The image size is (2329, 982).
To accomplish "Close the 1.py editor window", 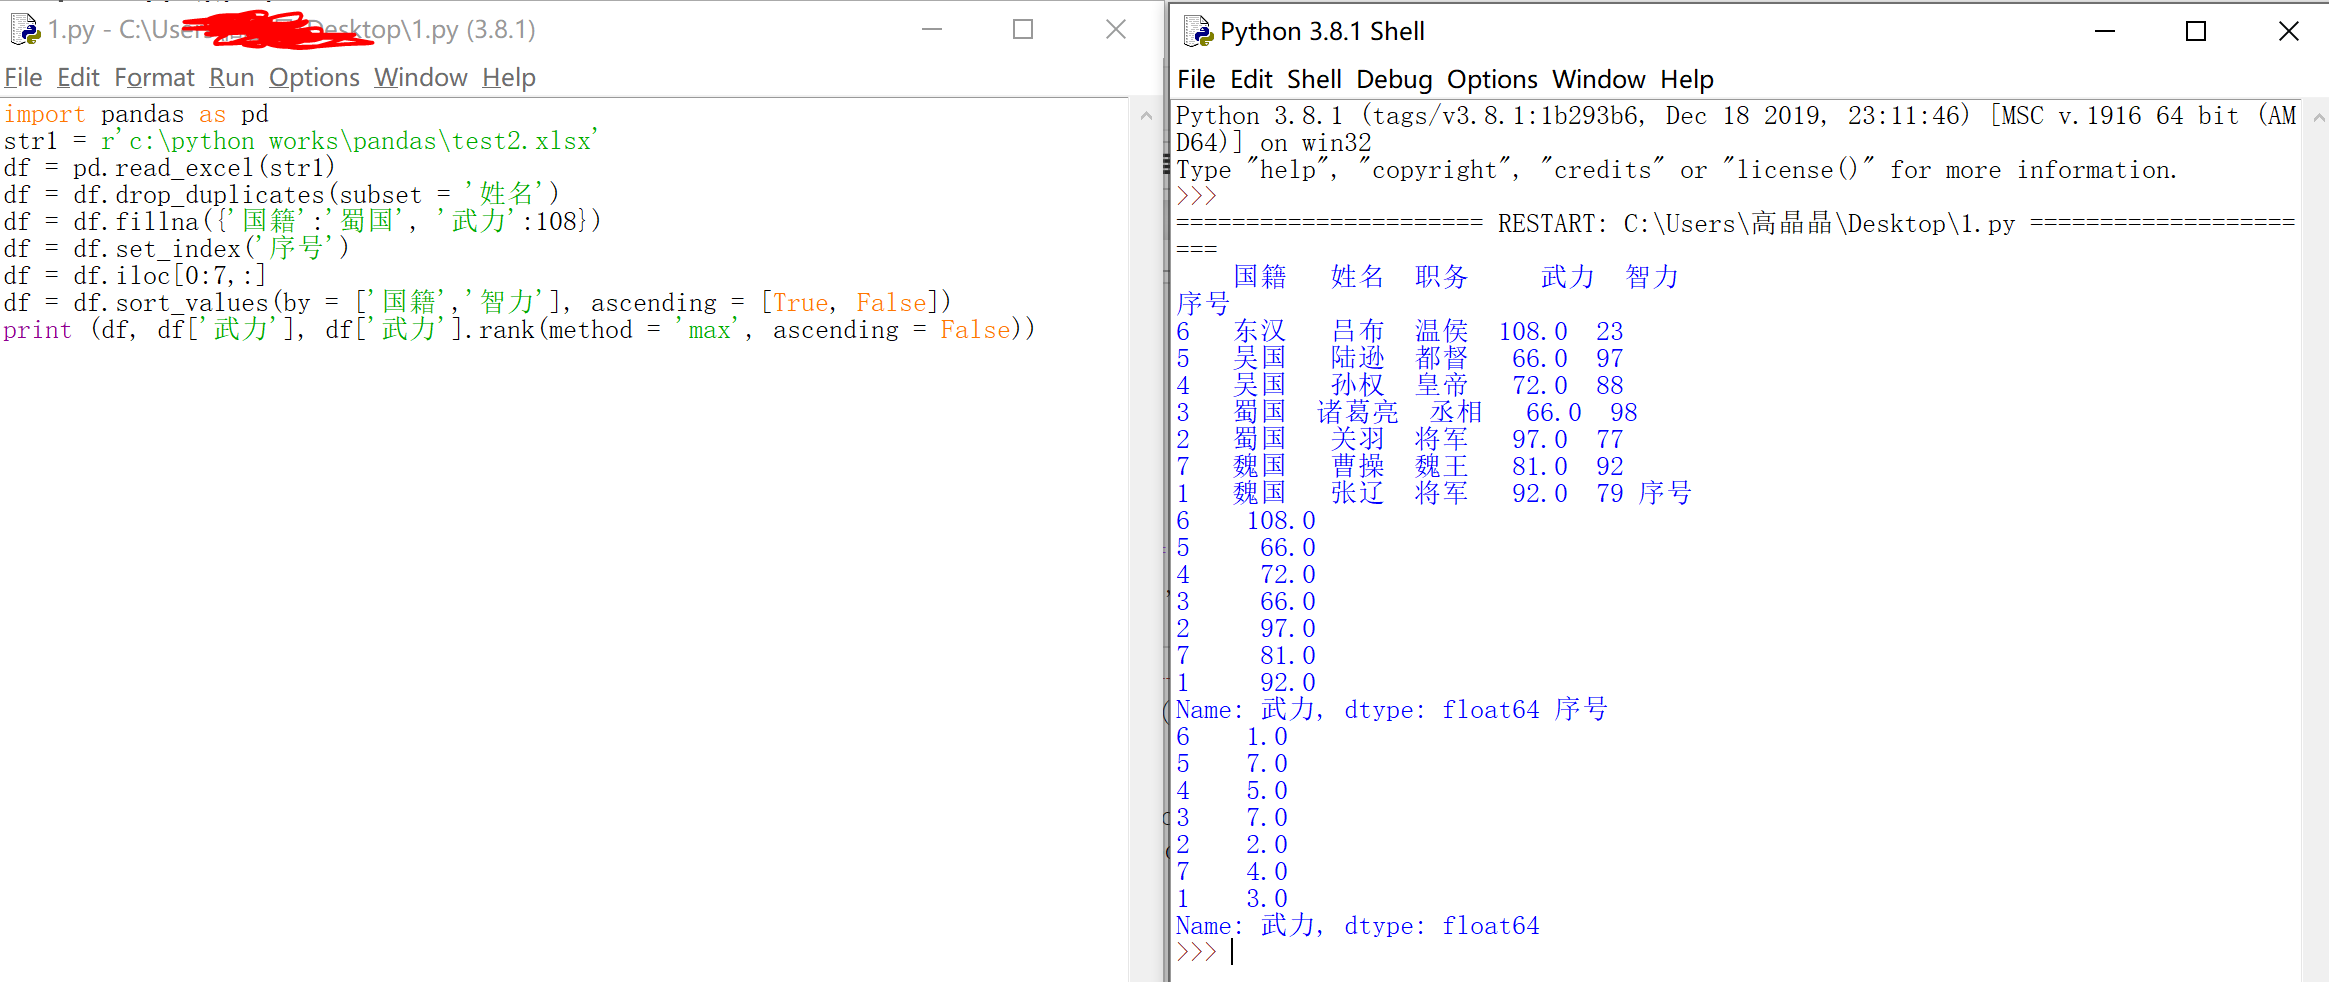I will click(x=1116, y=30).
